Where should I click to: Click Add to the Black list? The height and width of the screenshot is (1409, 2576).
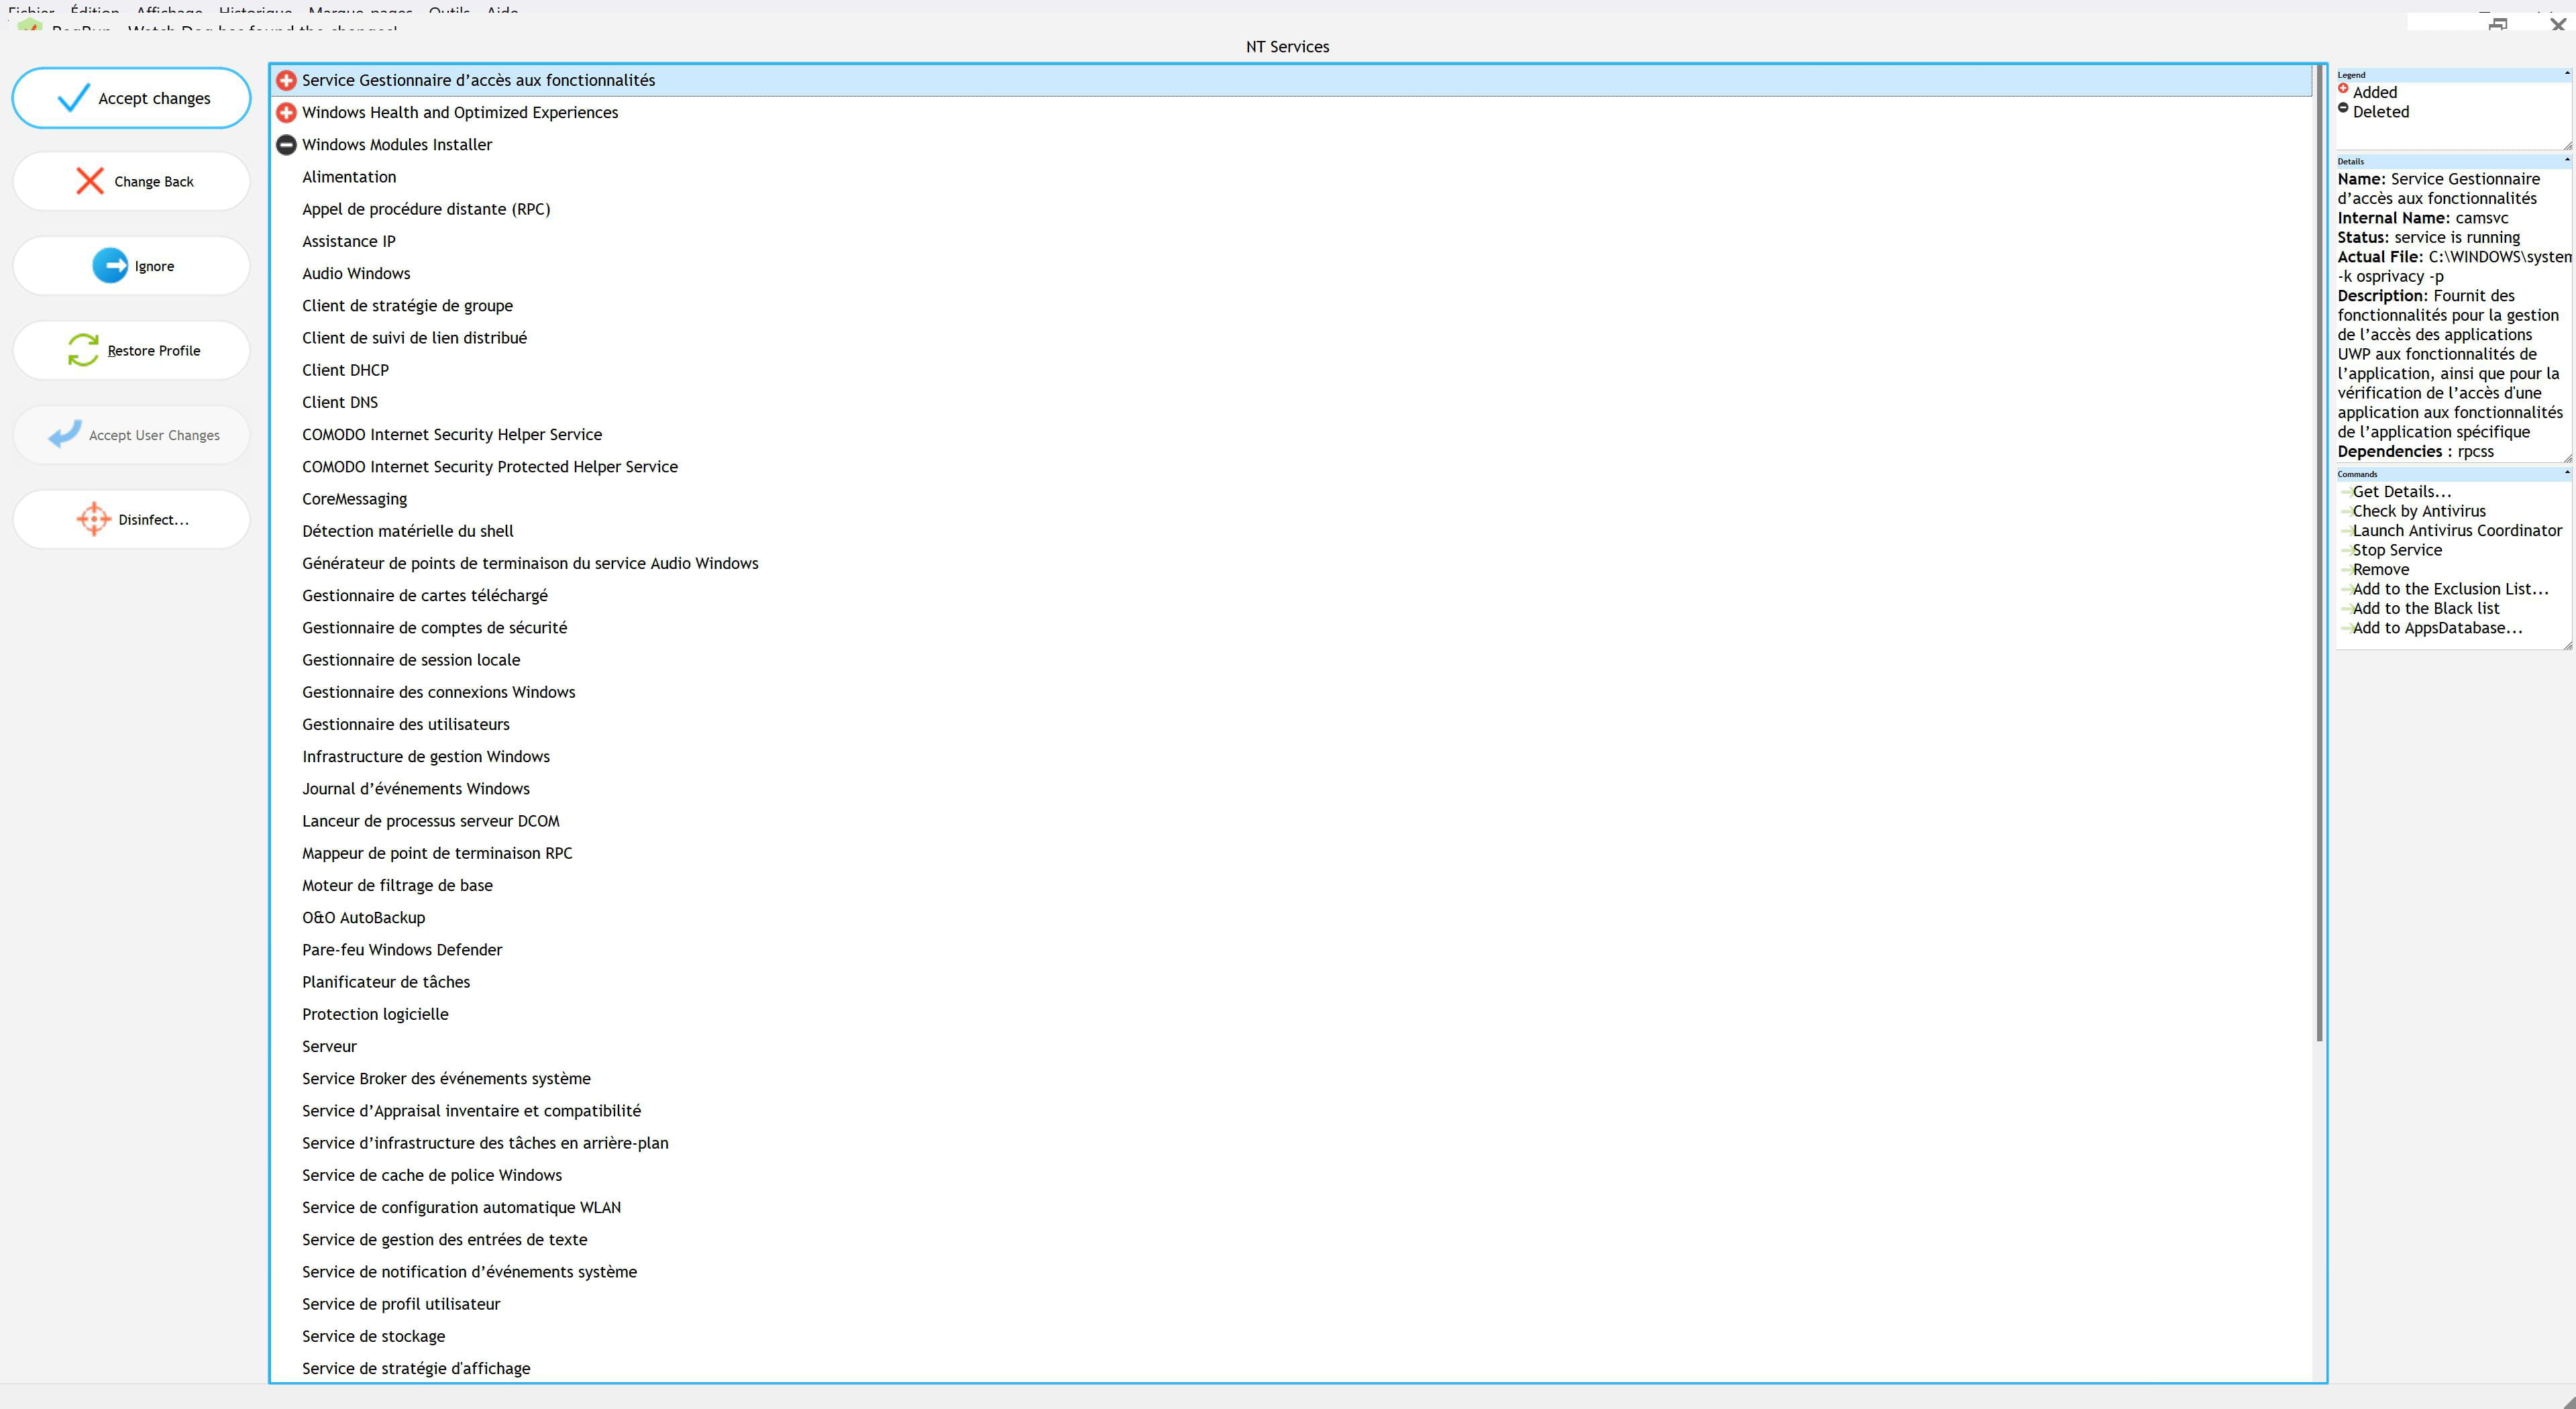click(x=2425, y=608)
